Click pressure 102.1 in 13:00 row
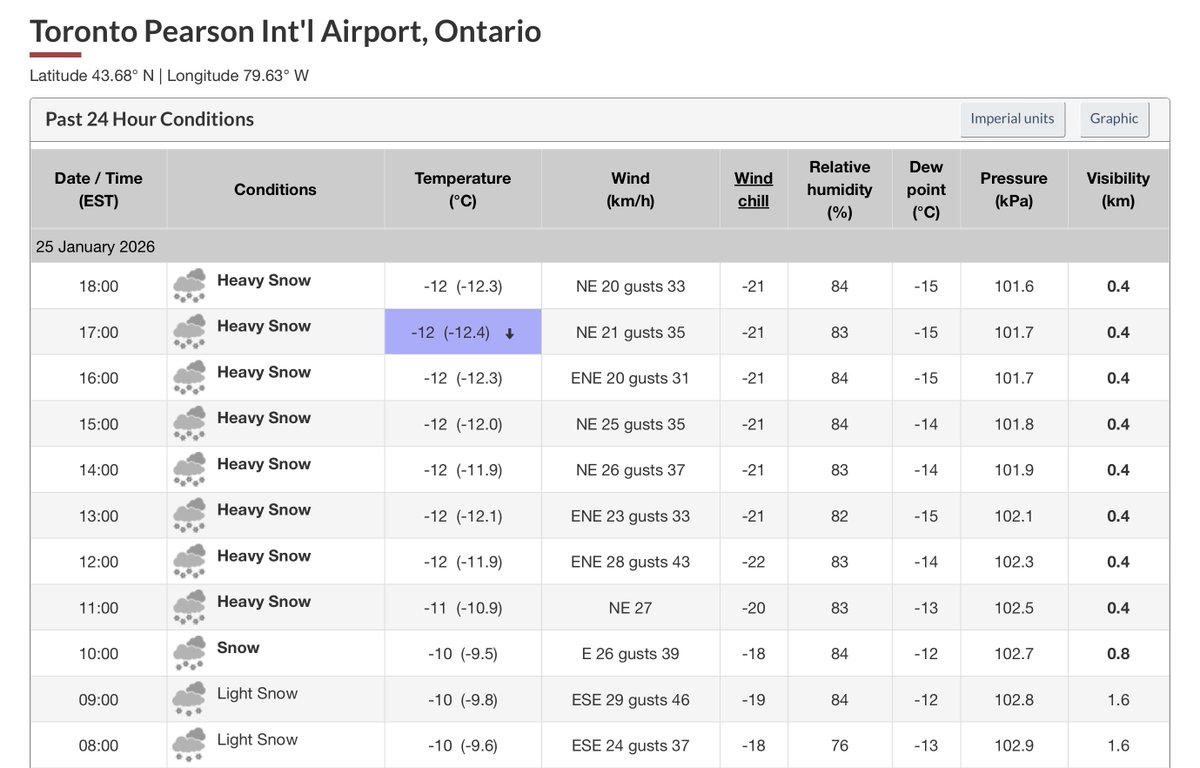1200x768 pixels. click(1014, 516)
